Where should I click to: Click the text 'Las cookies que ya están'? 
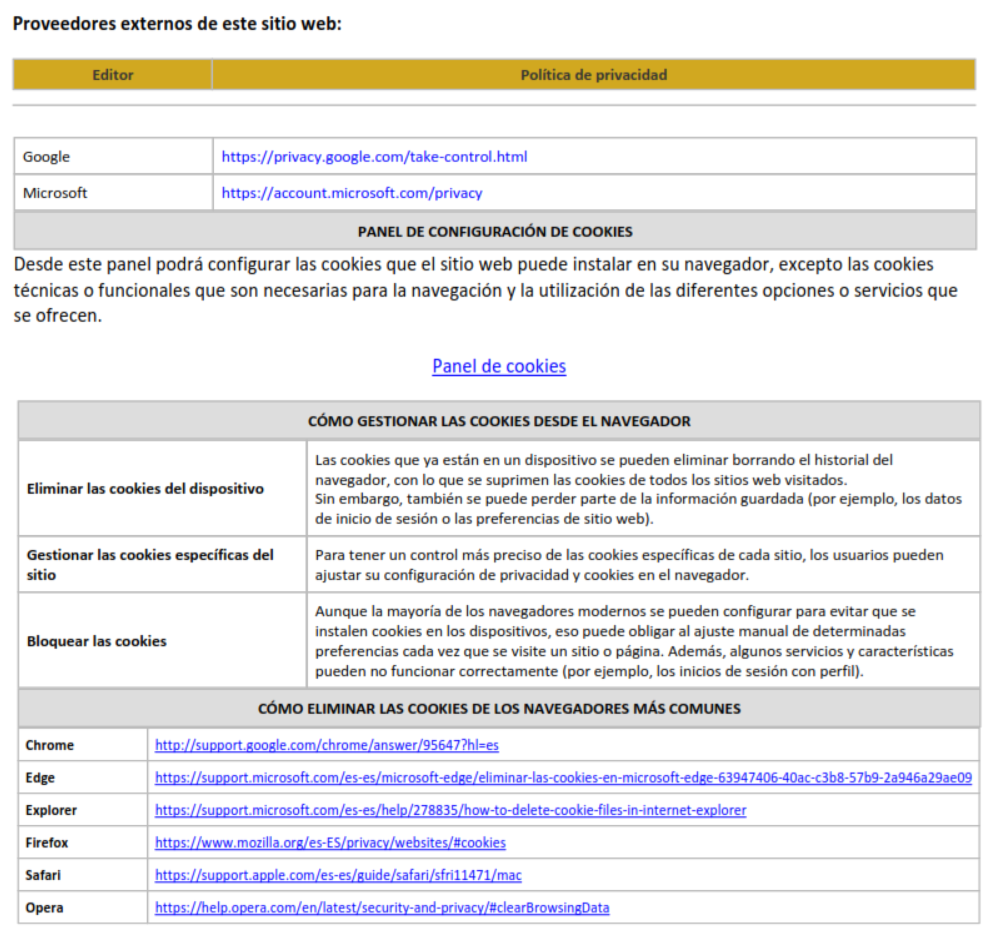tap(638, 489)
